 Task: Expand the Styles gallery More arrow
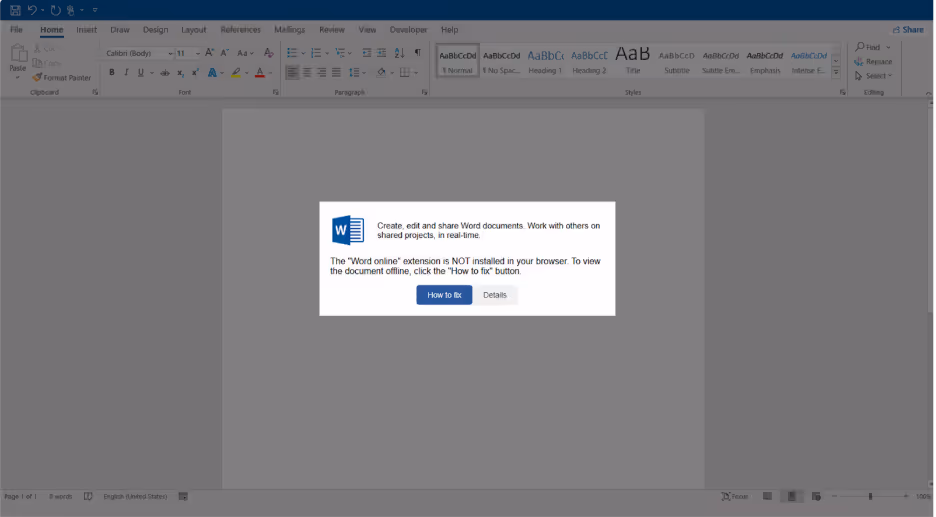pyautogui.click(x=836, y=72)
